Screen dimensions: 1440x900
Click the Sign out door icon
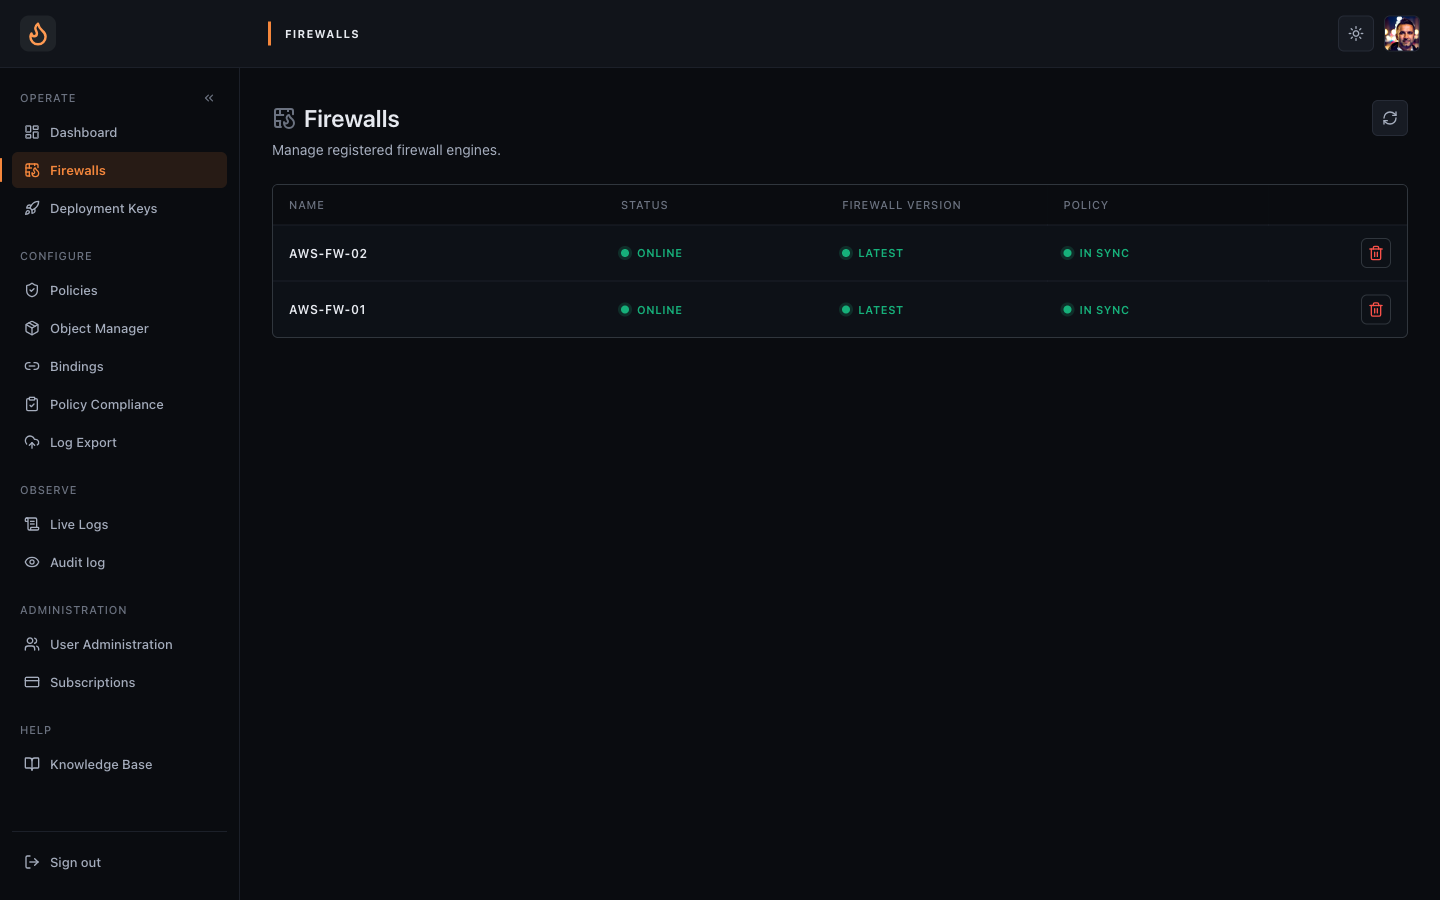[x=32, y=862]
